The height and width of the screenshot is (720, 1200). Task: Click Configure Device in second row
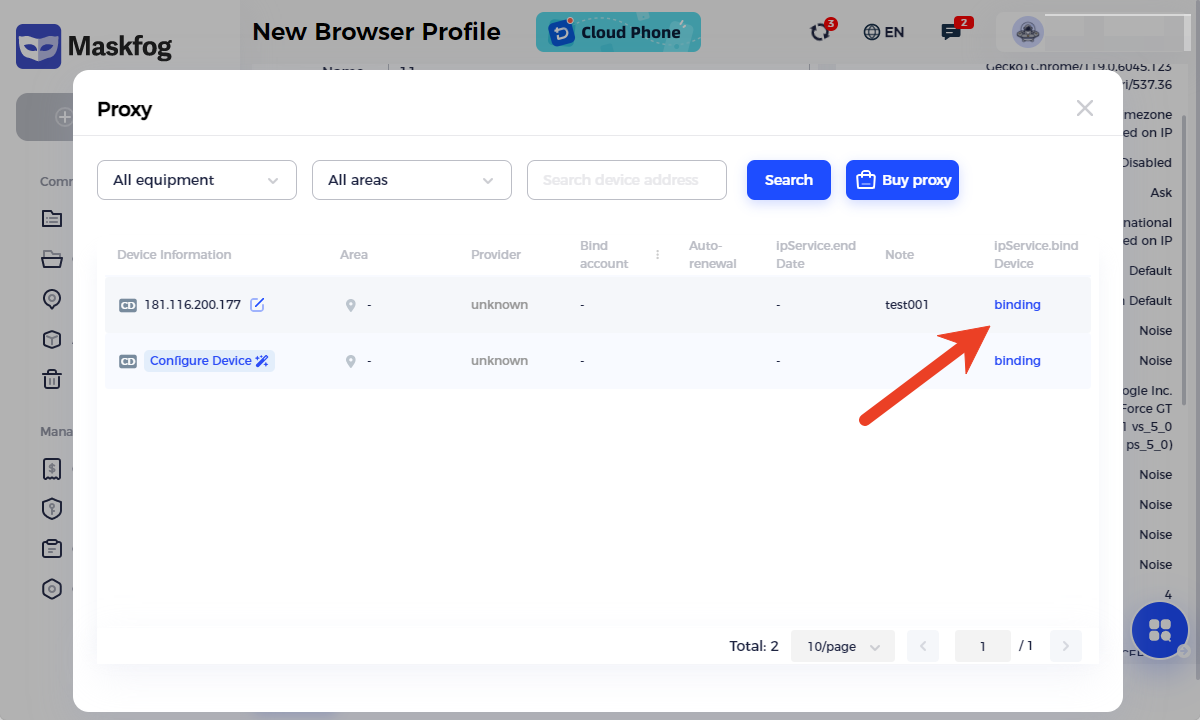pos(209,361)
